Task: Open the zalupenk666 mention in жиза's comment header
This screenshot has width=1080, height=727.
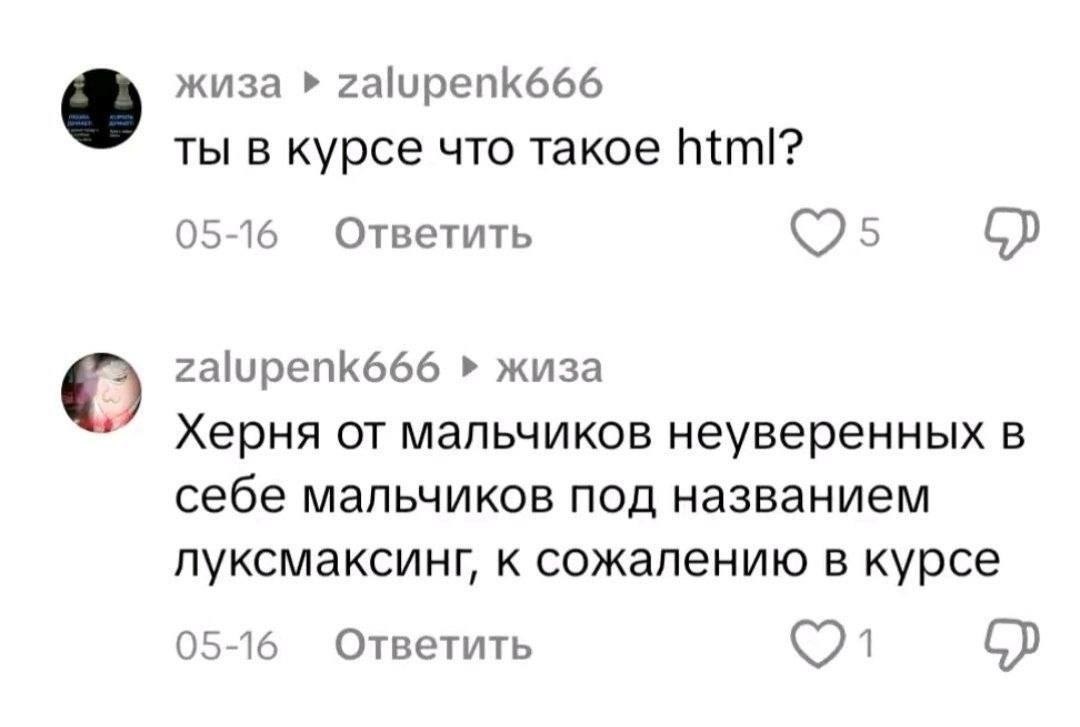Action: (470, 85)
